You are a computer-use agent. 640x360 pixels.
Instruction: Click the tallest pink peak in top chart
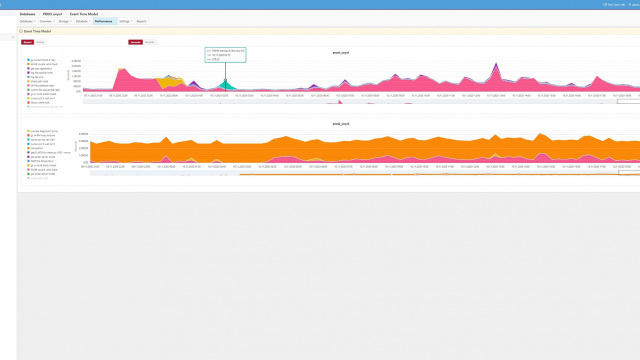coord(496,78)
